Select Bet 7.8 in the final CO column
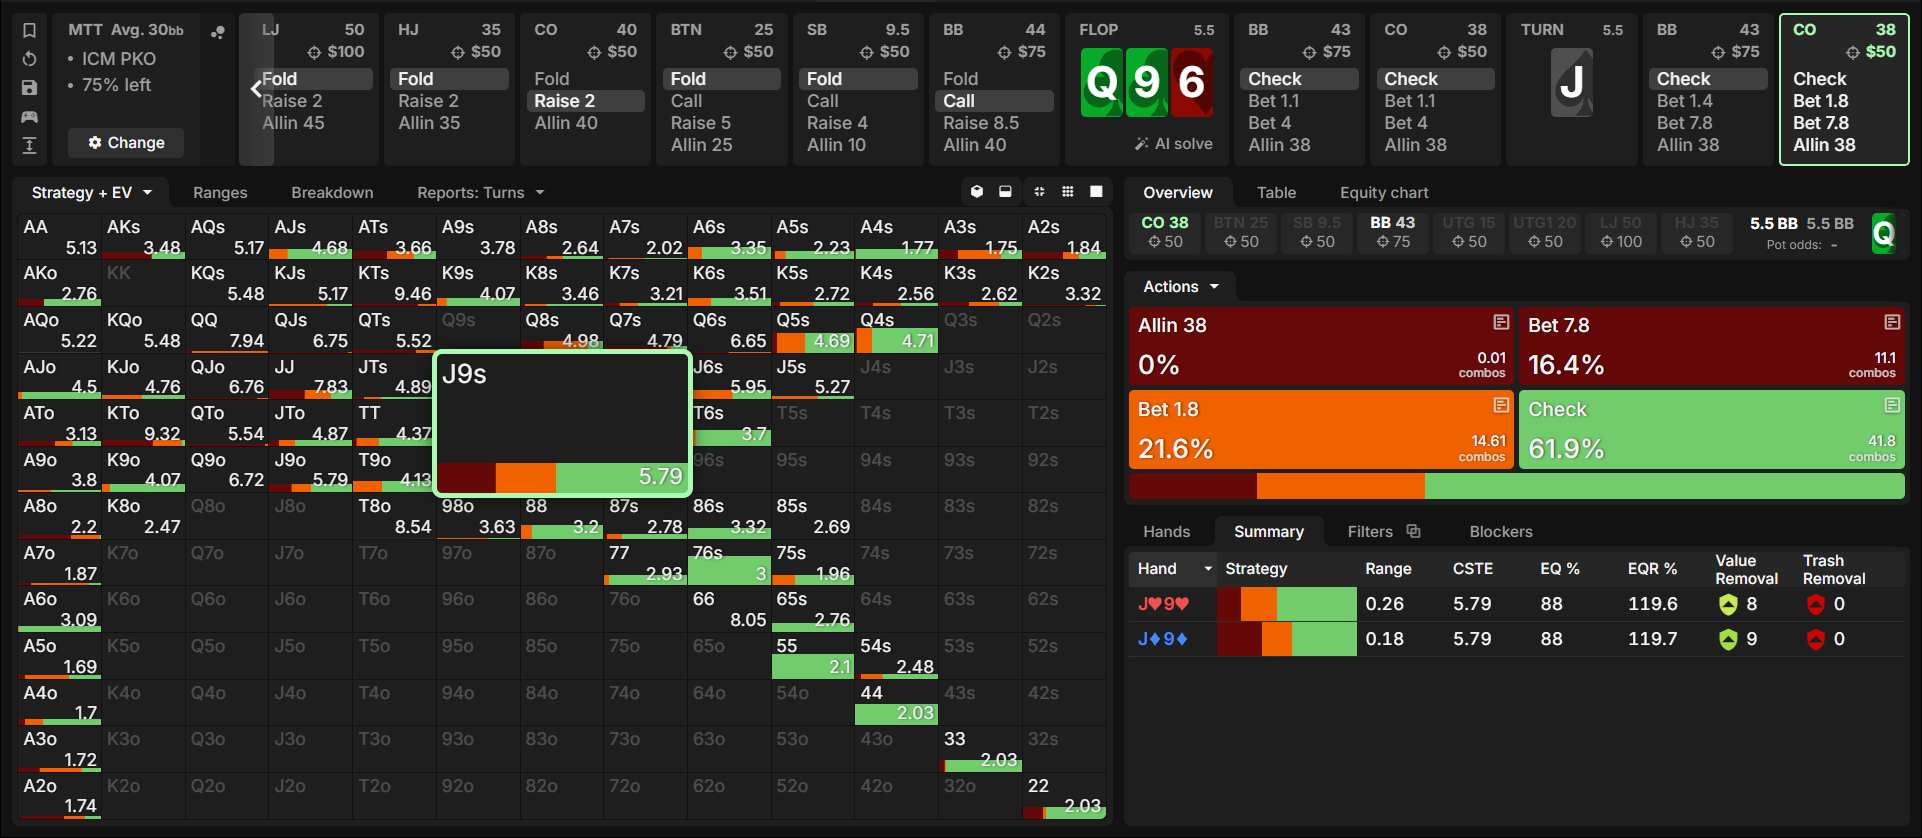The width and height of the screenshot is (1922, 838). [x=1821, y=123]
